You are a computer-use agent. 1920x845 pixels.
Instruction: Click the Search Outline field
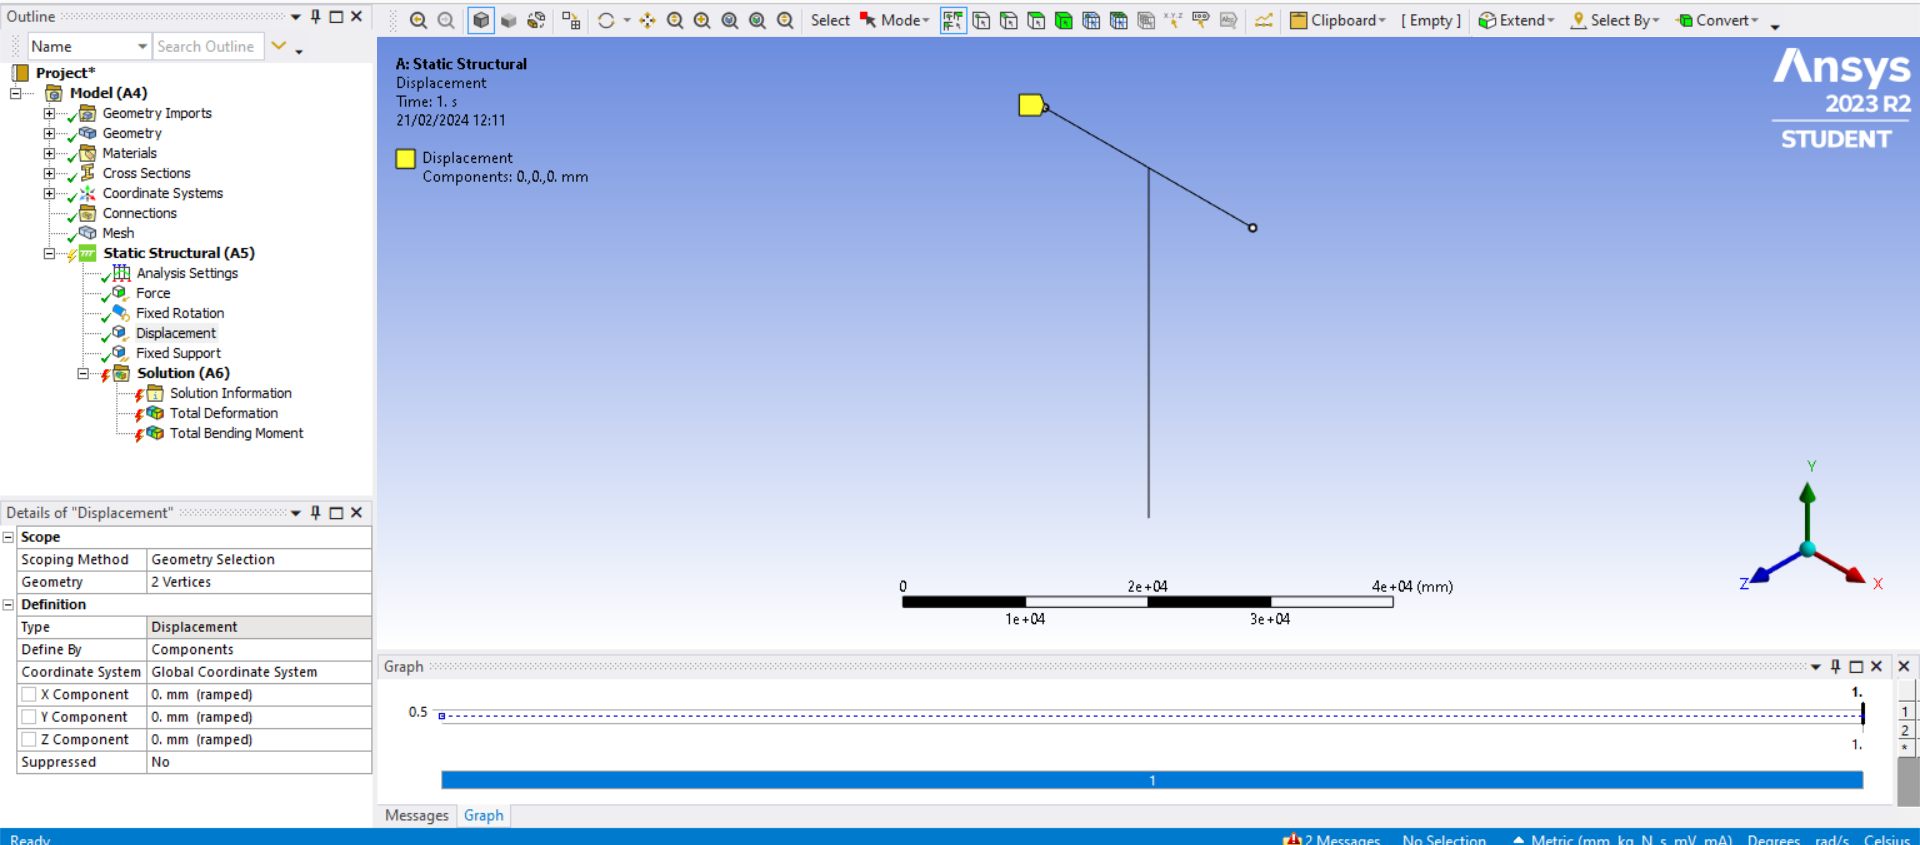pos(208,46)
